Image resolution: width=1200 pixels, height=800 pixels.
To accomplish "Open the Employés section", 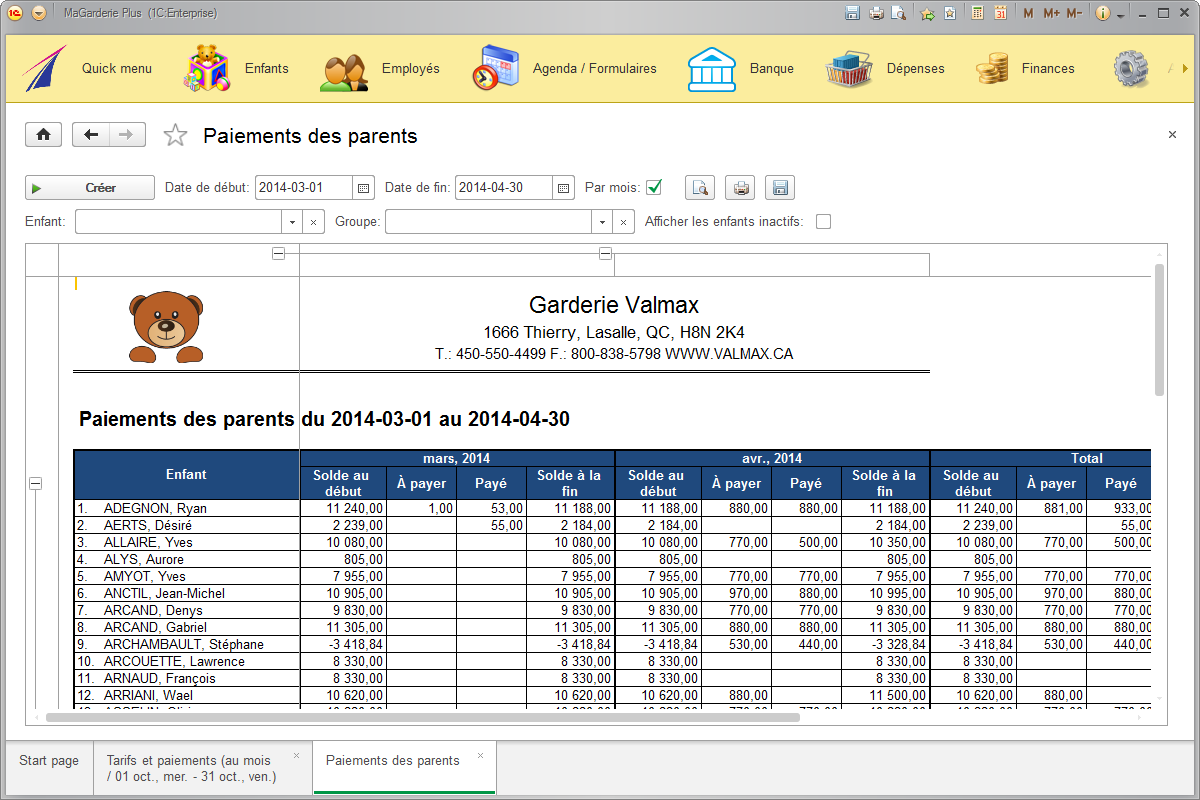I will (409, 68).
